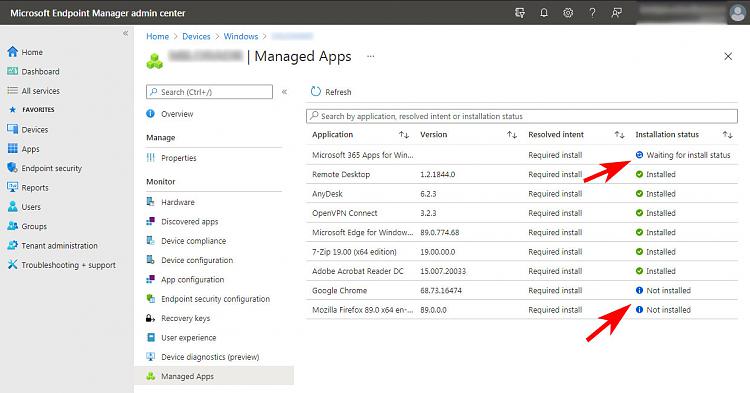This screenshot has width=750, height=393.
Task: Select the AnyDesk application row
Action: [521, 194]
